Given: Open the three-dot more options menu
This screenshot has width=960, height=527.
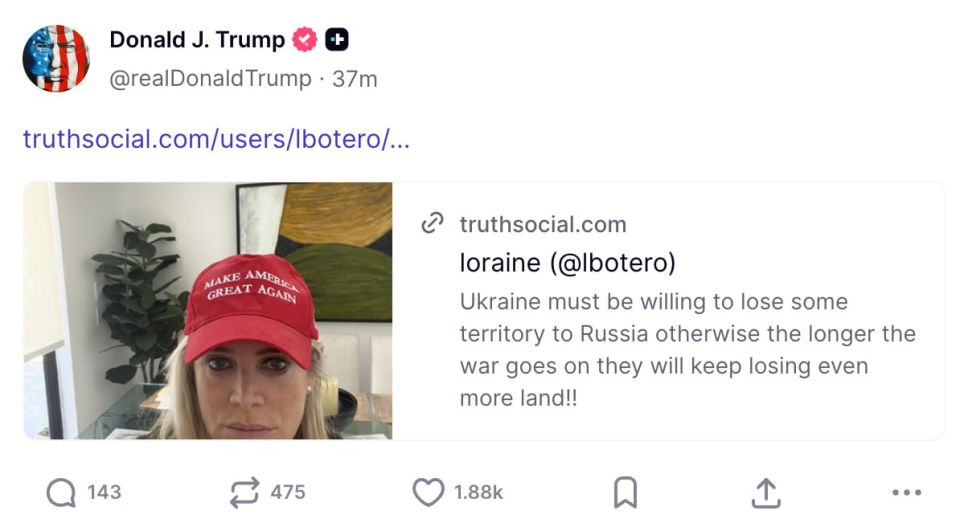Looking at the screenshot, I should point(905,492).
